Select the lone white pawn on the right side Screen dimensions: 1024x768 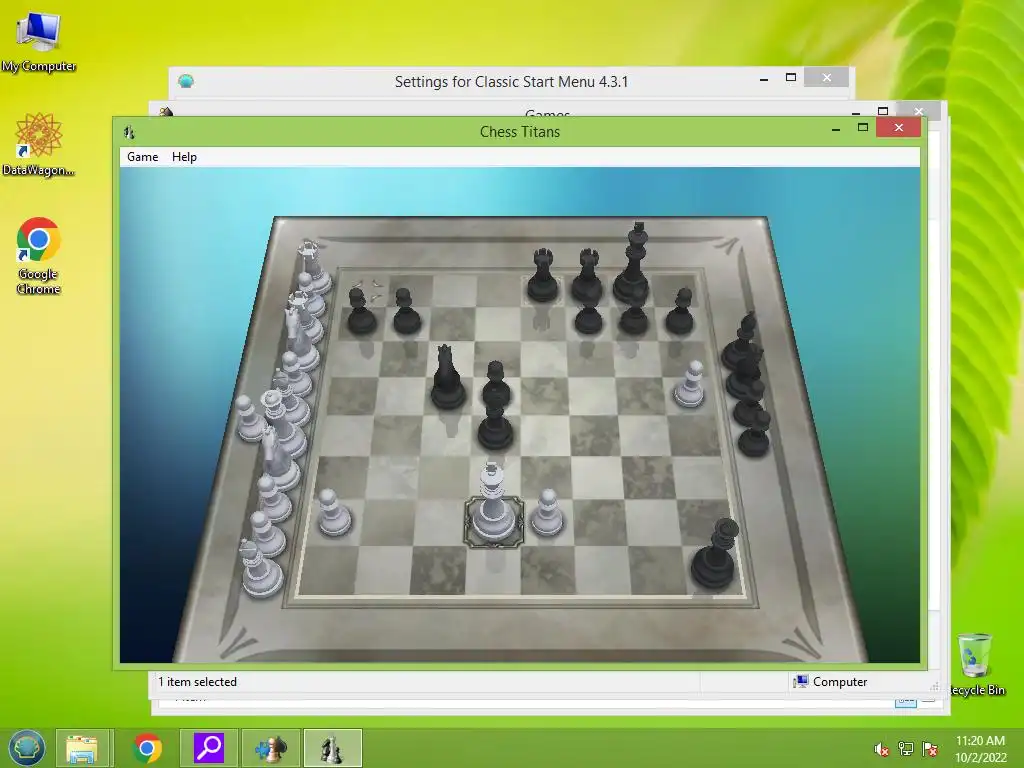click(x=690, y=385)
